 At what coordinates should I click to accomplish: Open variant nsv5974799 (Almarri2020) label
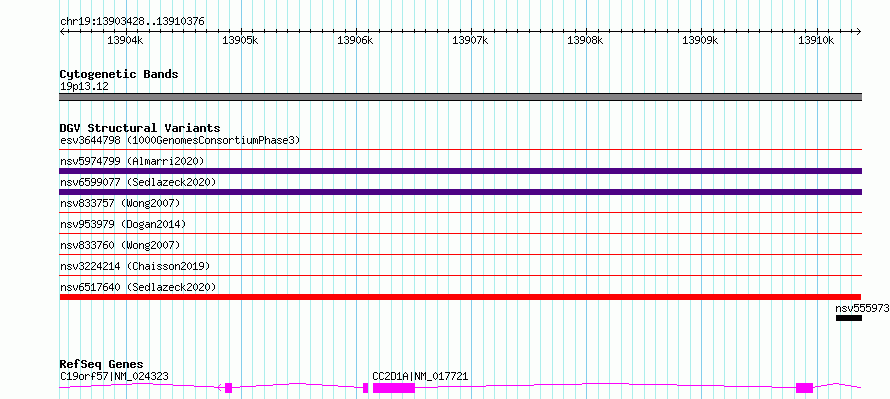pos(132,161)
